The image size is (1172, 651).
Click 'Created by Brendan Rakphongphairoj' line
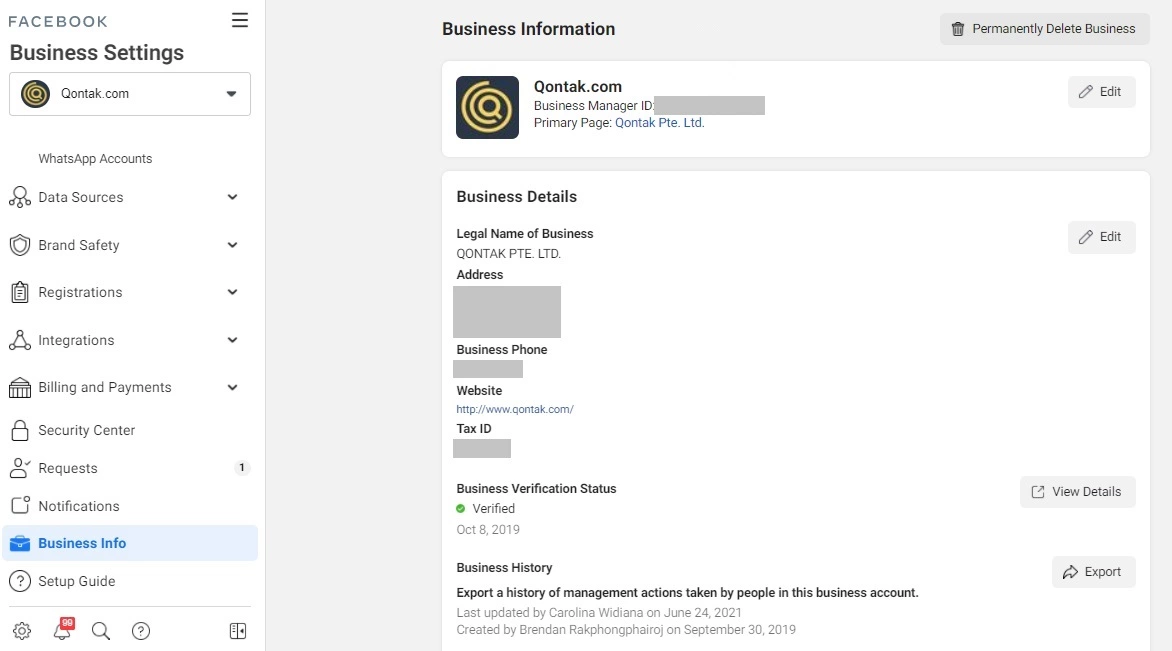click(x=626, y=629)
